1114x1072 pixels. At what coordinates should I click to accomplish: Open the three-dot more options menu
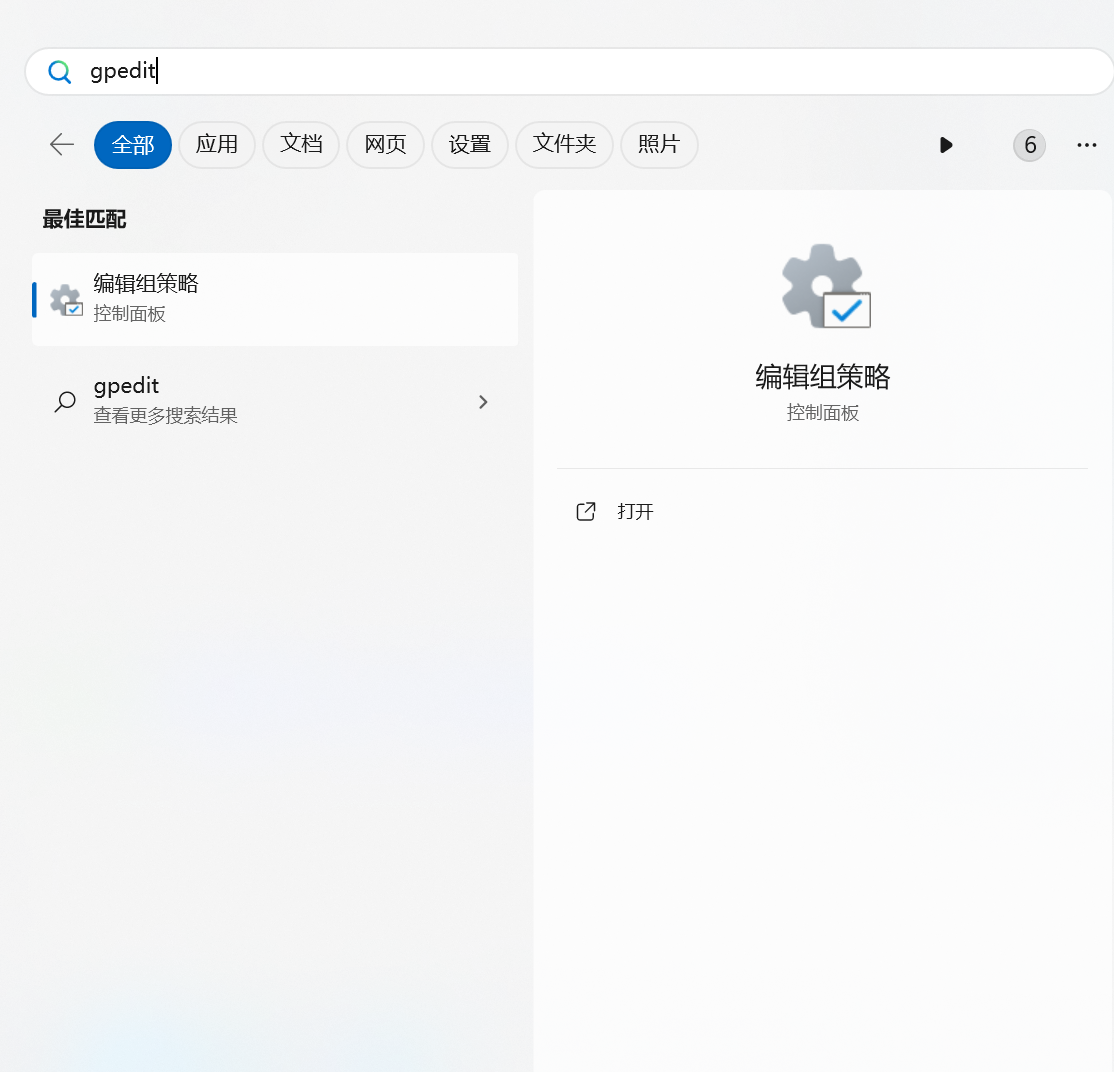1087,146
